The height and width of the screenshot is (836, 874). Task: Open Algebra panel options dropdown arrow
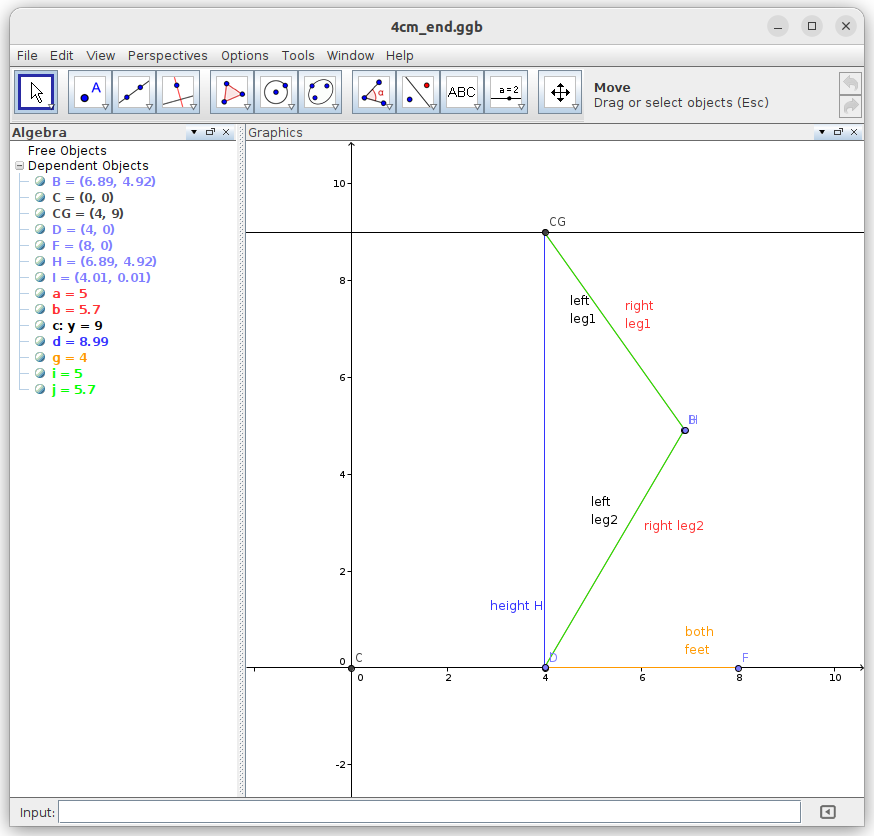(x=194, y=132)
